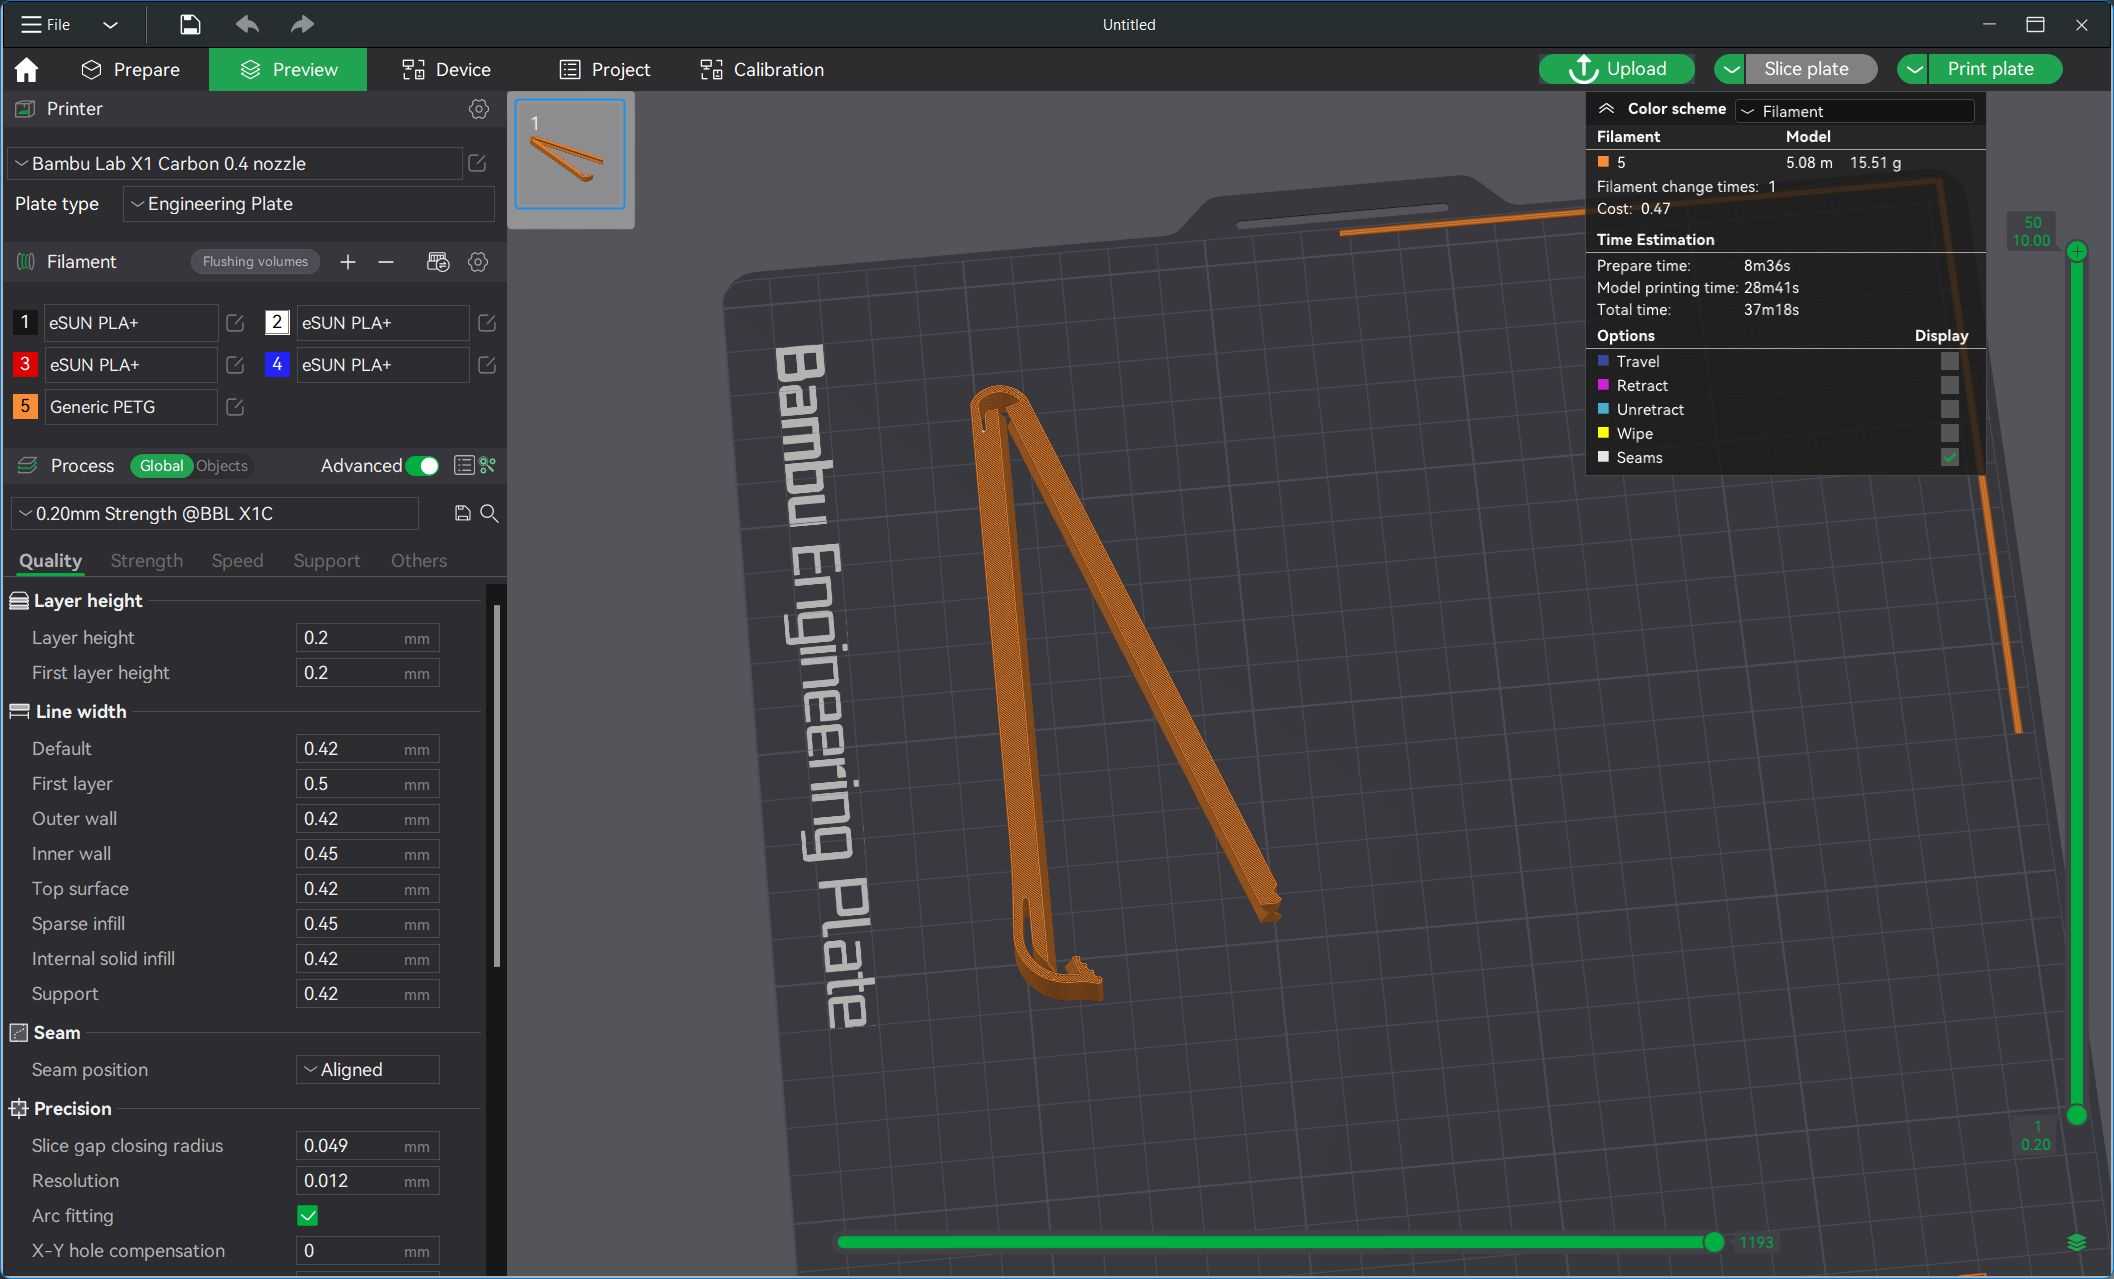Collapse the color scheme legend panel
2114x1279 pixels.
pos(1606,109)
